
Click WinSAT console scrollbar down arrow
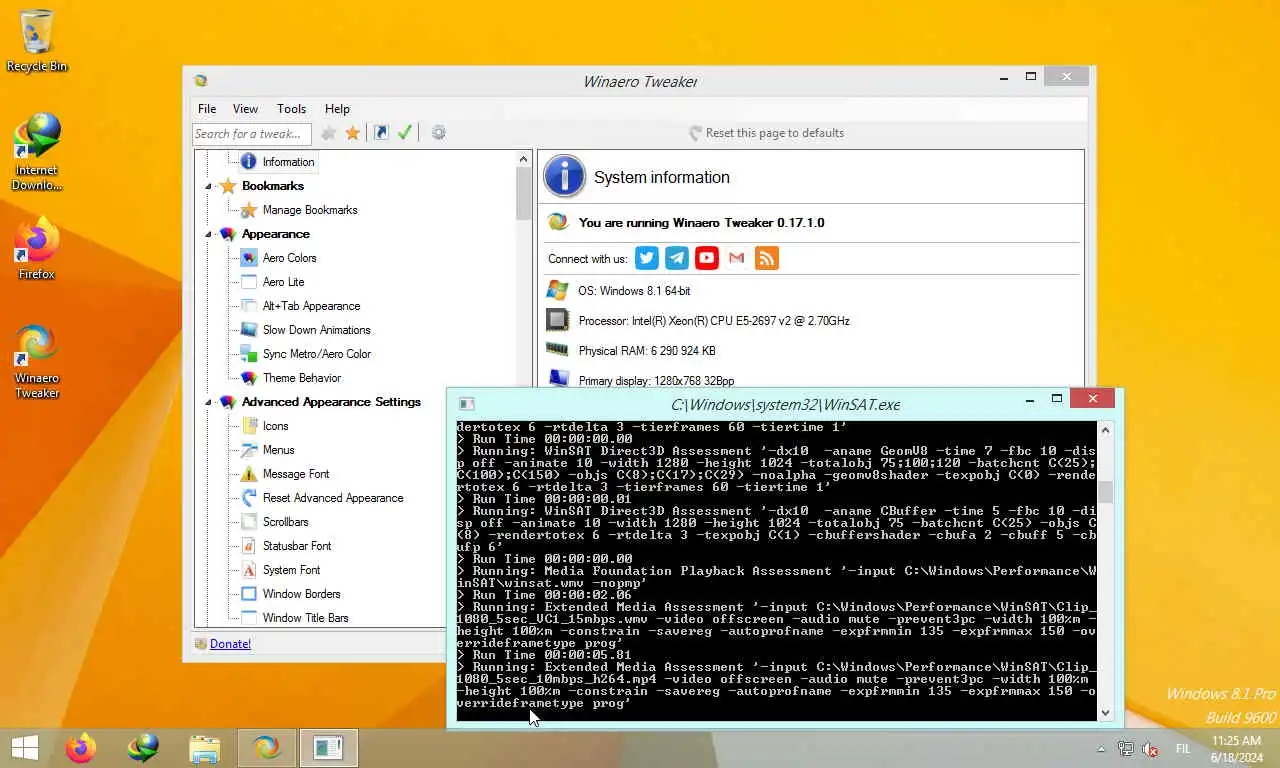coord(1105,712)
